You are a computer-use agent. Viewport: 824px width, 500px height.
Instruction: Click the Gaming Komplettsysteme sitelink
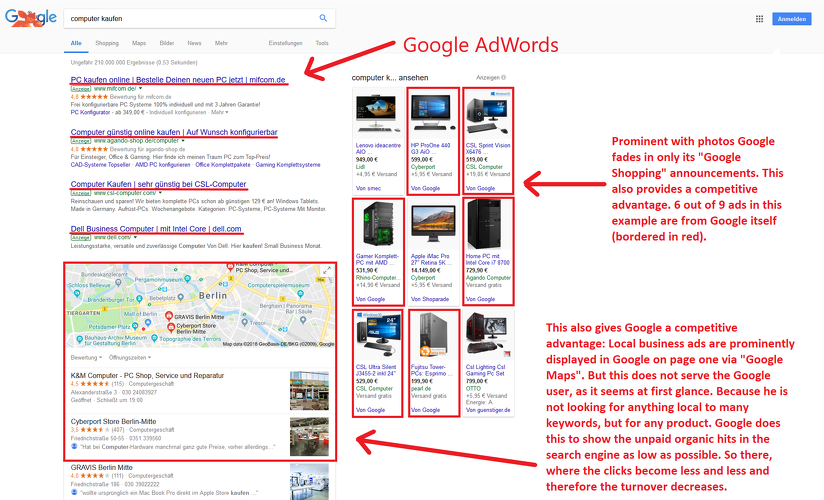click(x=287, y=165)
